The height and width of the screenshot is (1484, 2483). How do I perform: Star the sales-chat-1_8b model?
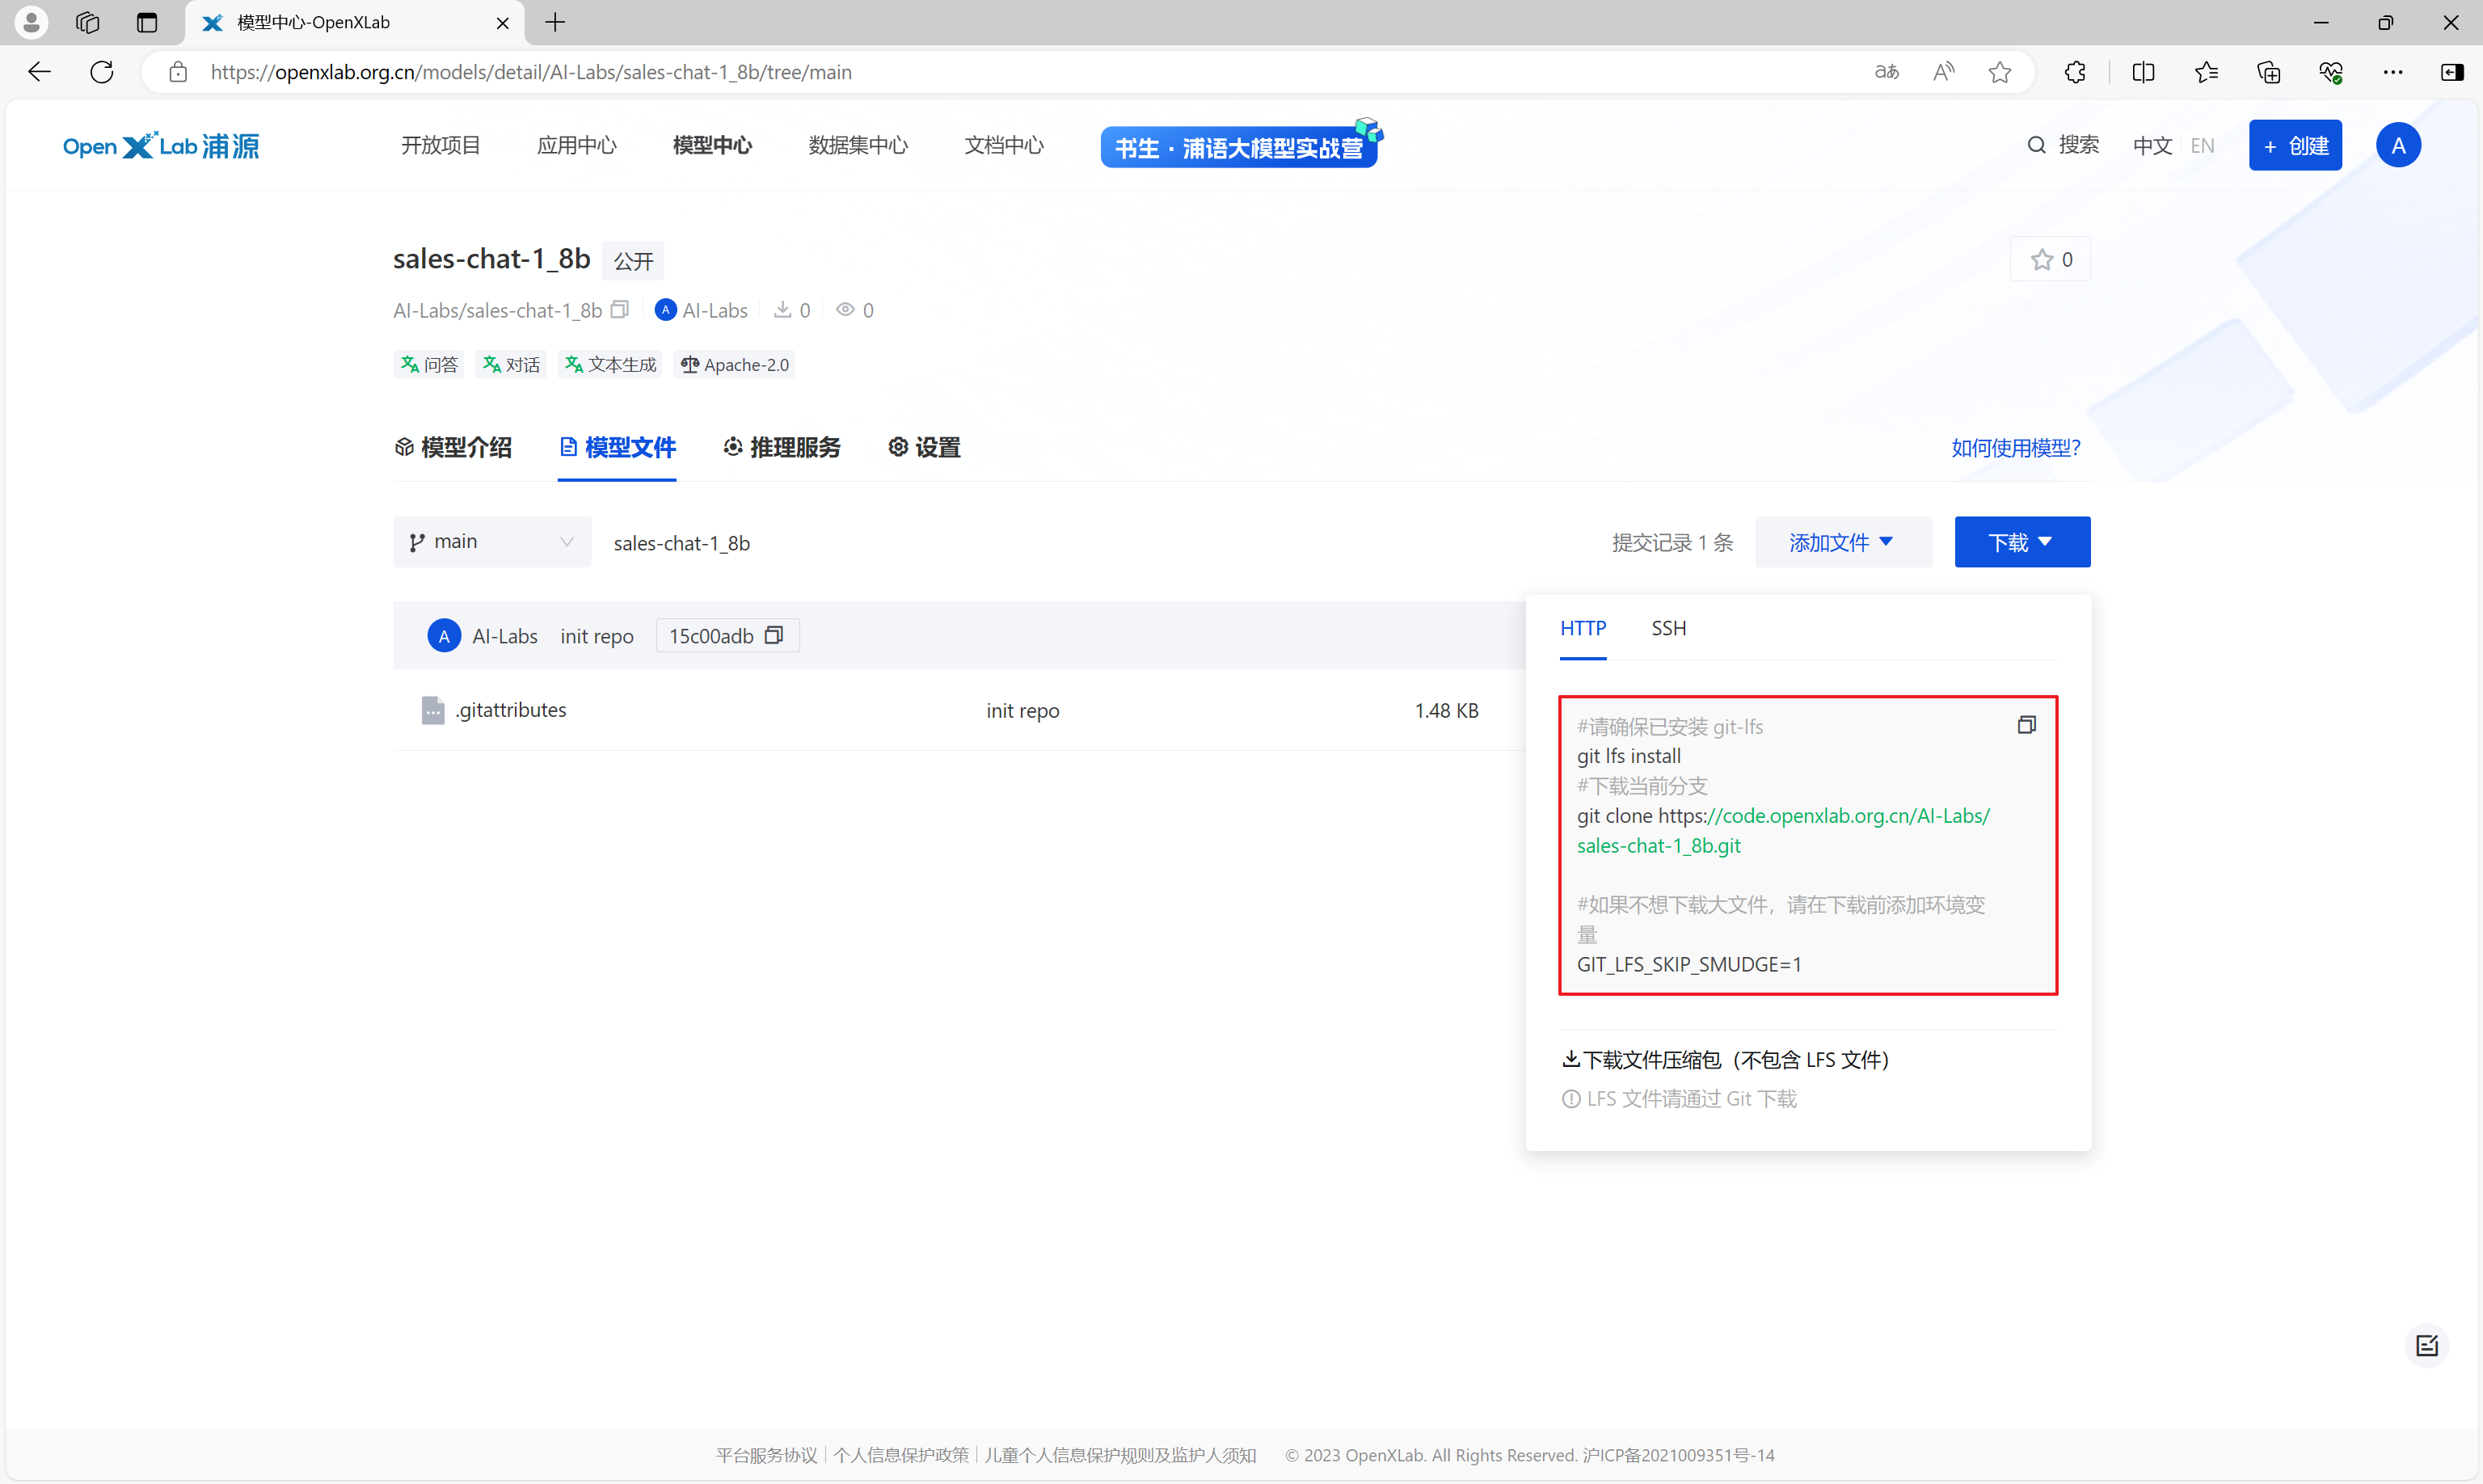click(2050, 260)
